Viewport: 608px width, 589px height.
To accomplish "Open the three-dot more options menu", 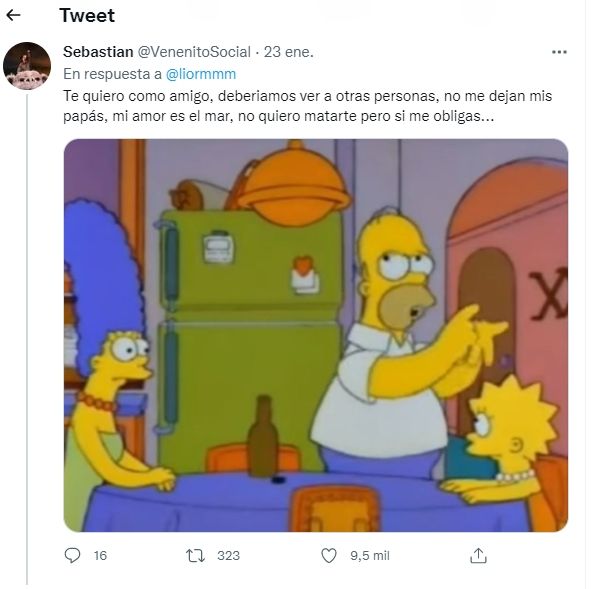I will click(x=559, y=52).
